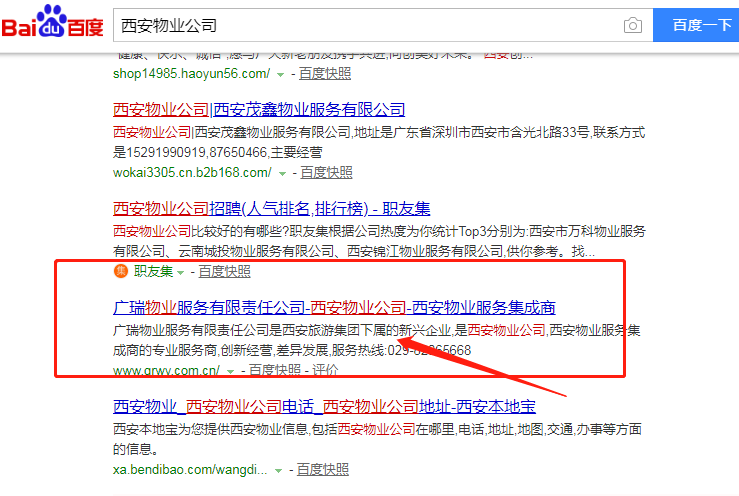Viewport: 739px width, 496px height.
Task: Expand the dropdown arrow beside 职友集
Action: [x=181, y=272]
